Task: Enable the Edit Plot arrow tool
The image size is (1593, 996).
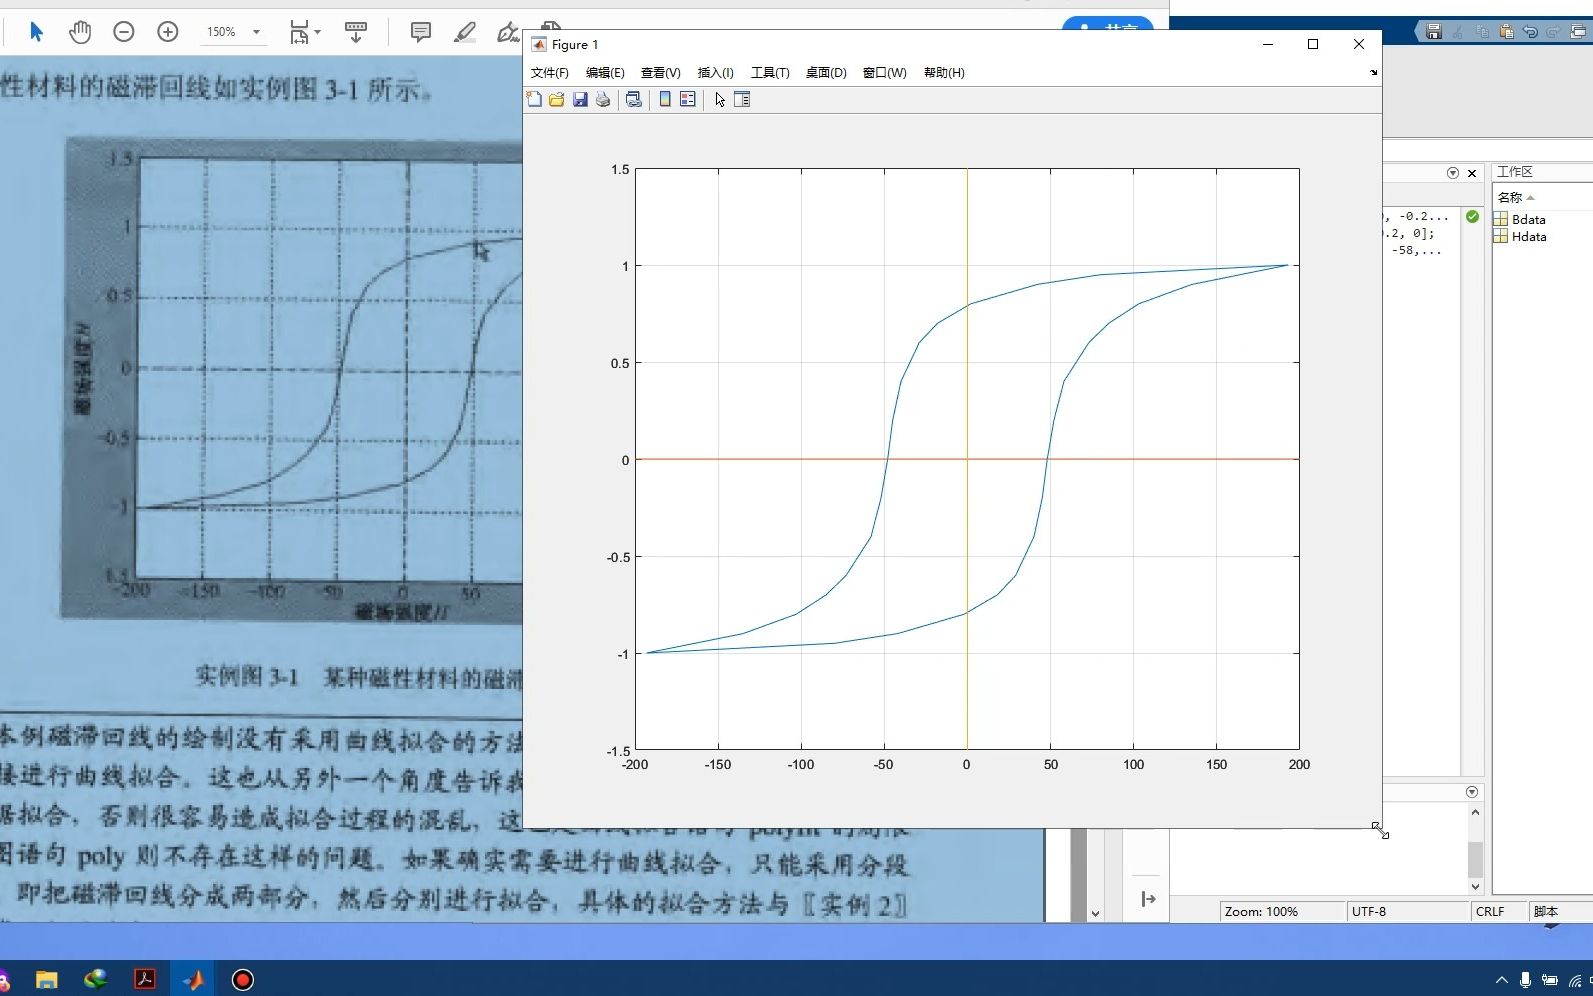Action: (x=720, y=99)
